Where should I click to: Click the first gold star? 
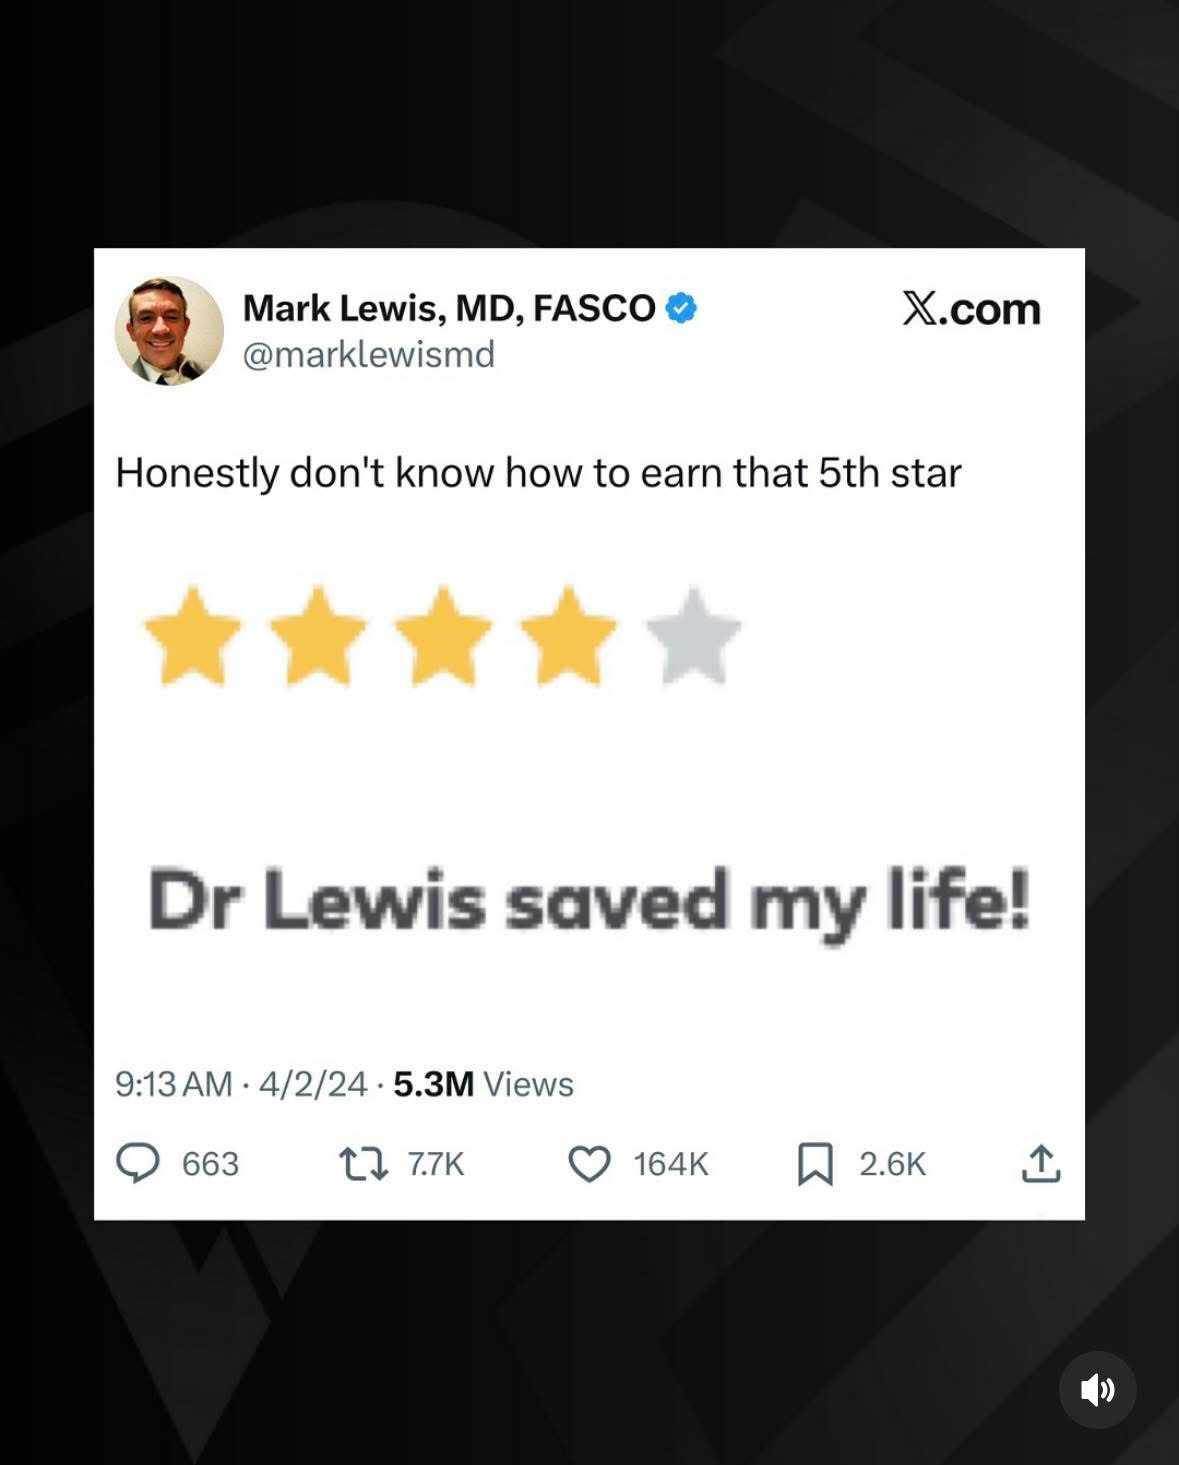pos(193,636)
